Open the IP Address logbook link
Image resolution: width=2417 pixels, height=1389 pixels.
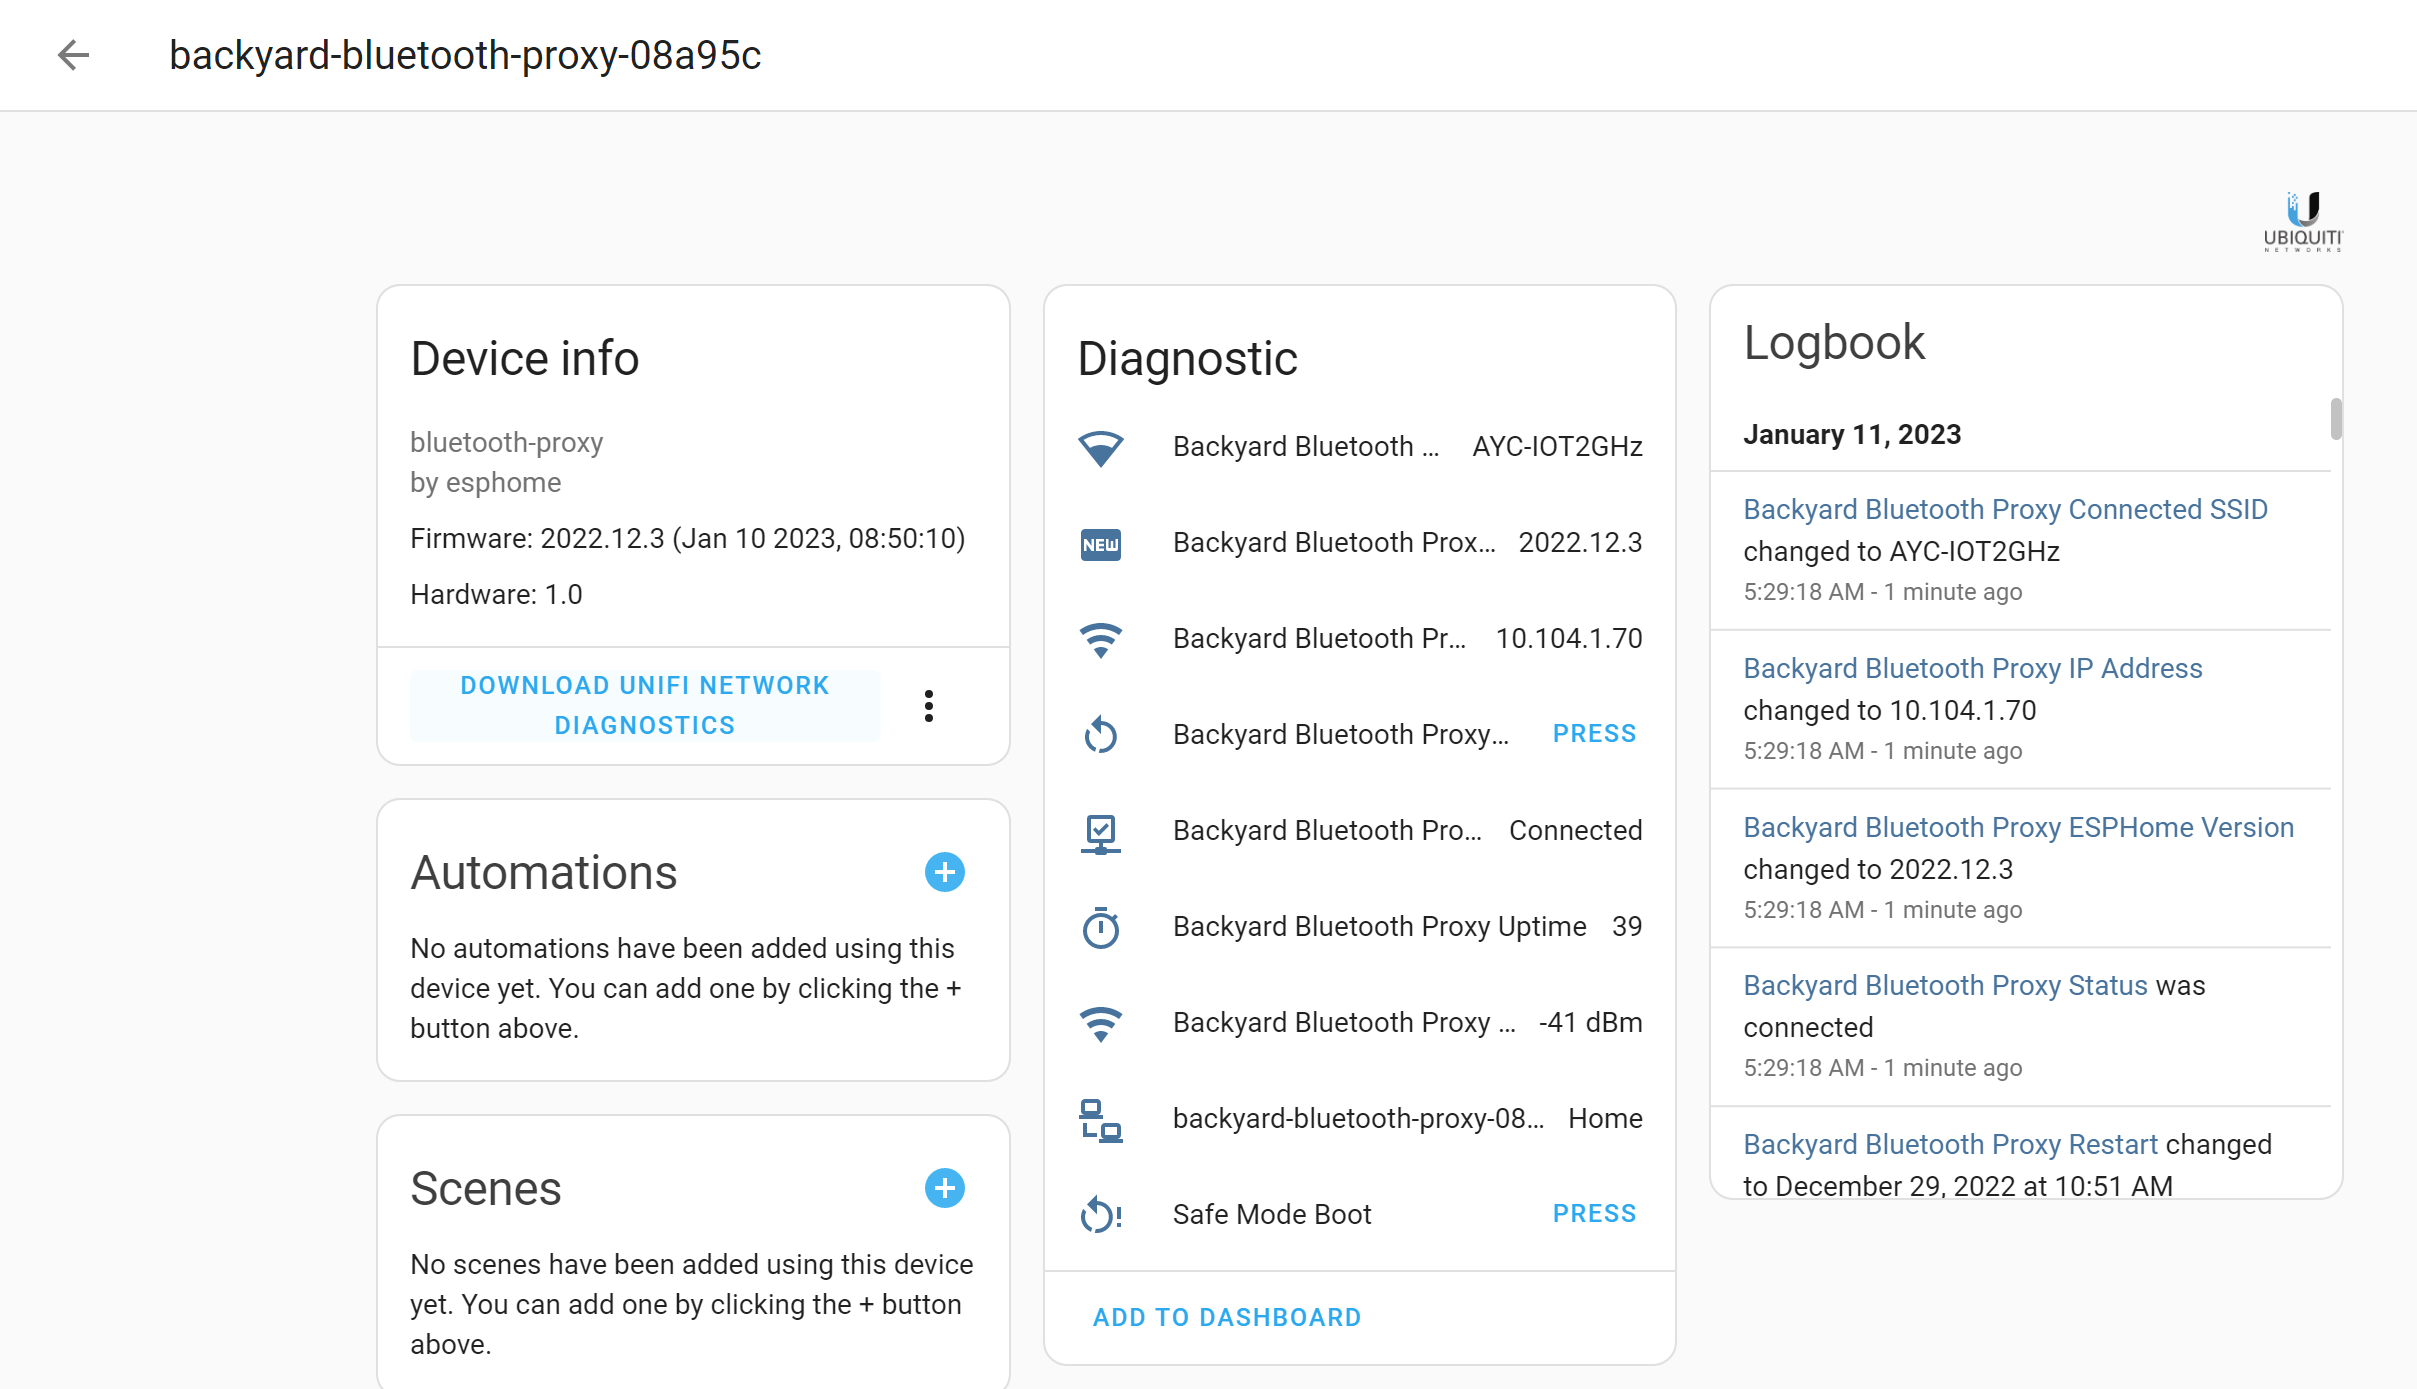click(x=1972, y=668)
